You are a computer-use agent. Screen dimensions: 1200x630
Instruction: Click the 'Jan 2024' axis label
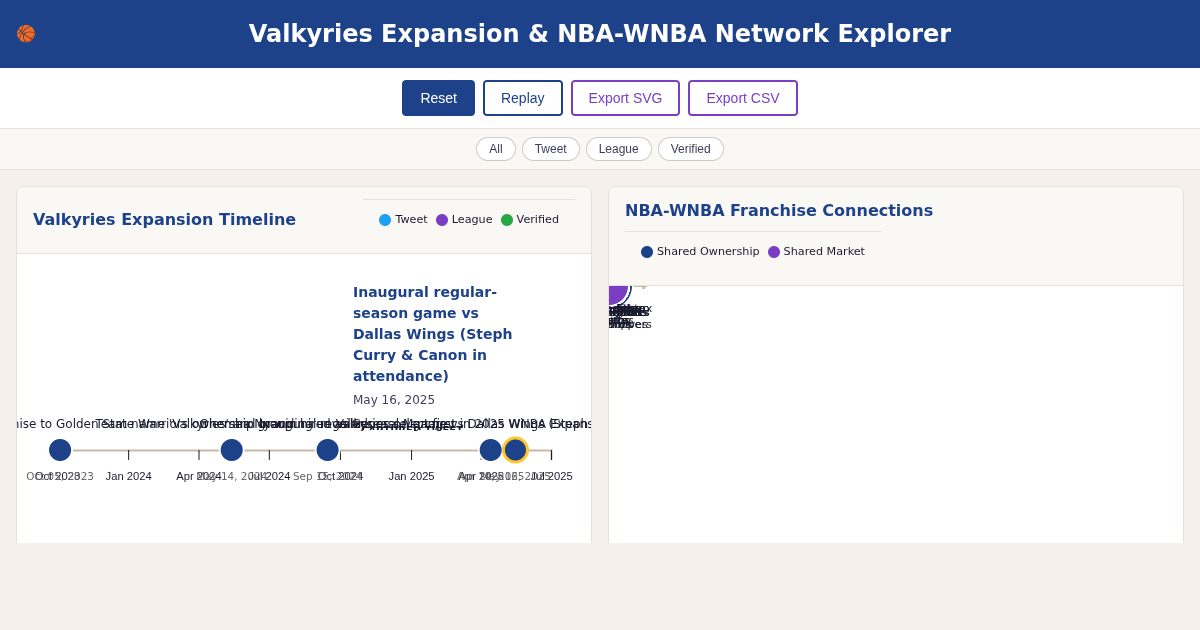click(129, 476)
